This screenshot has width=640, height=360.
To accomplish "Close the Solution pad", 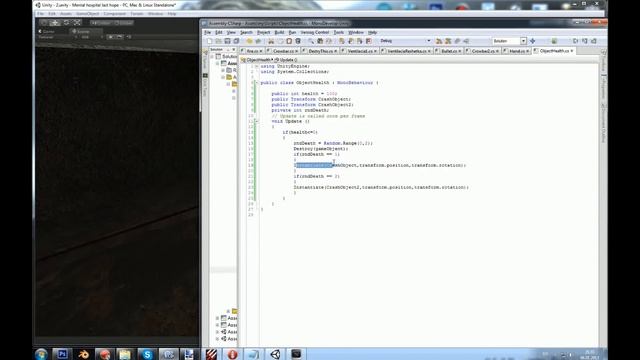I will click(233, 49).
